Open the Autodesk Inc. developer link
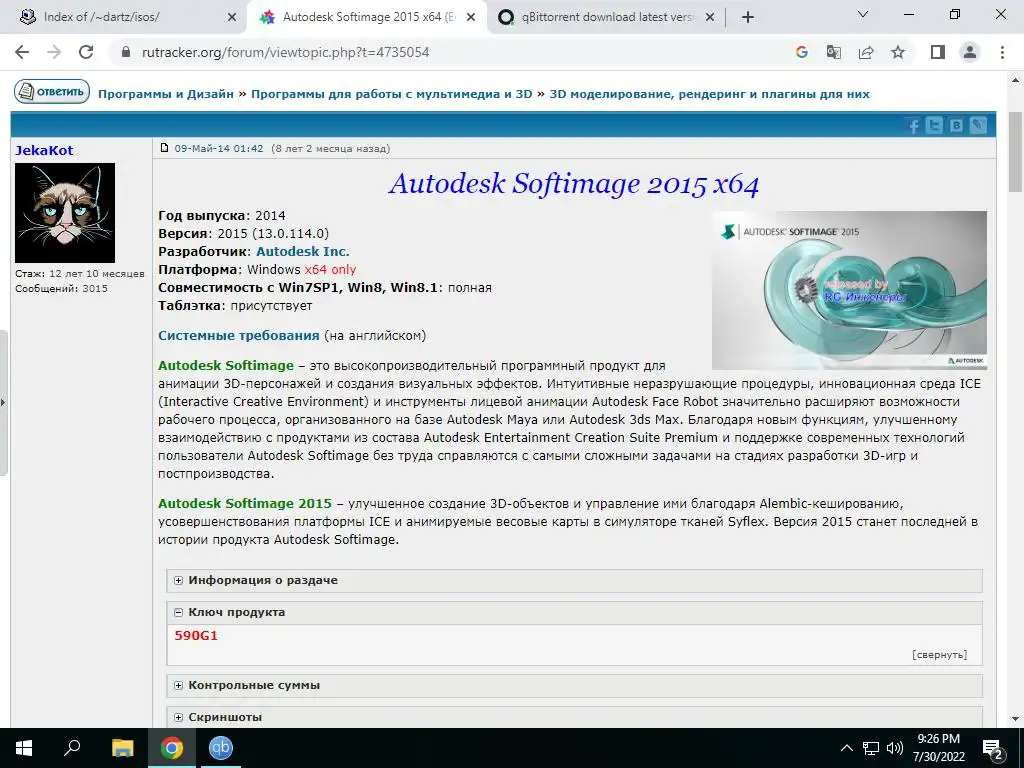 (302, 251)
